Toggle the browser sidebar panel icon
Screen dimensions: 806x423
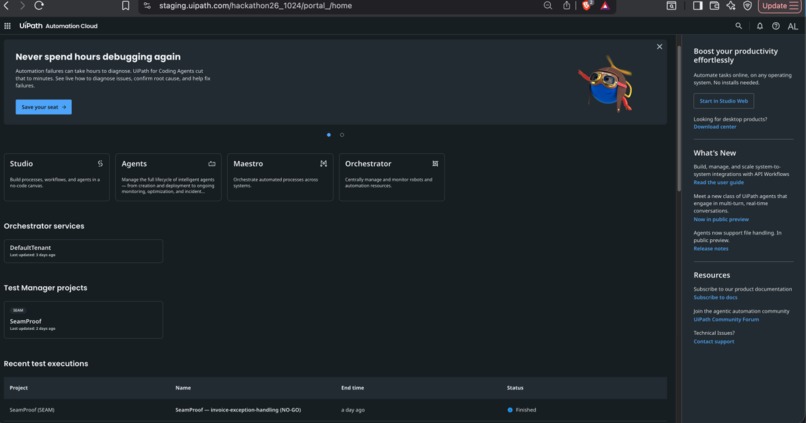click(698, 6)
